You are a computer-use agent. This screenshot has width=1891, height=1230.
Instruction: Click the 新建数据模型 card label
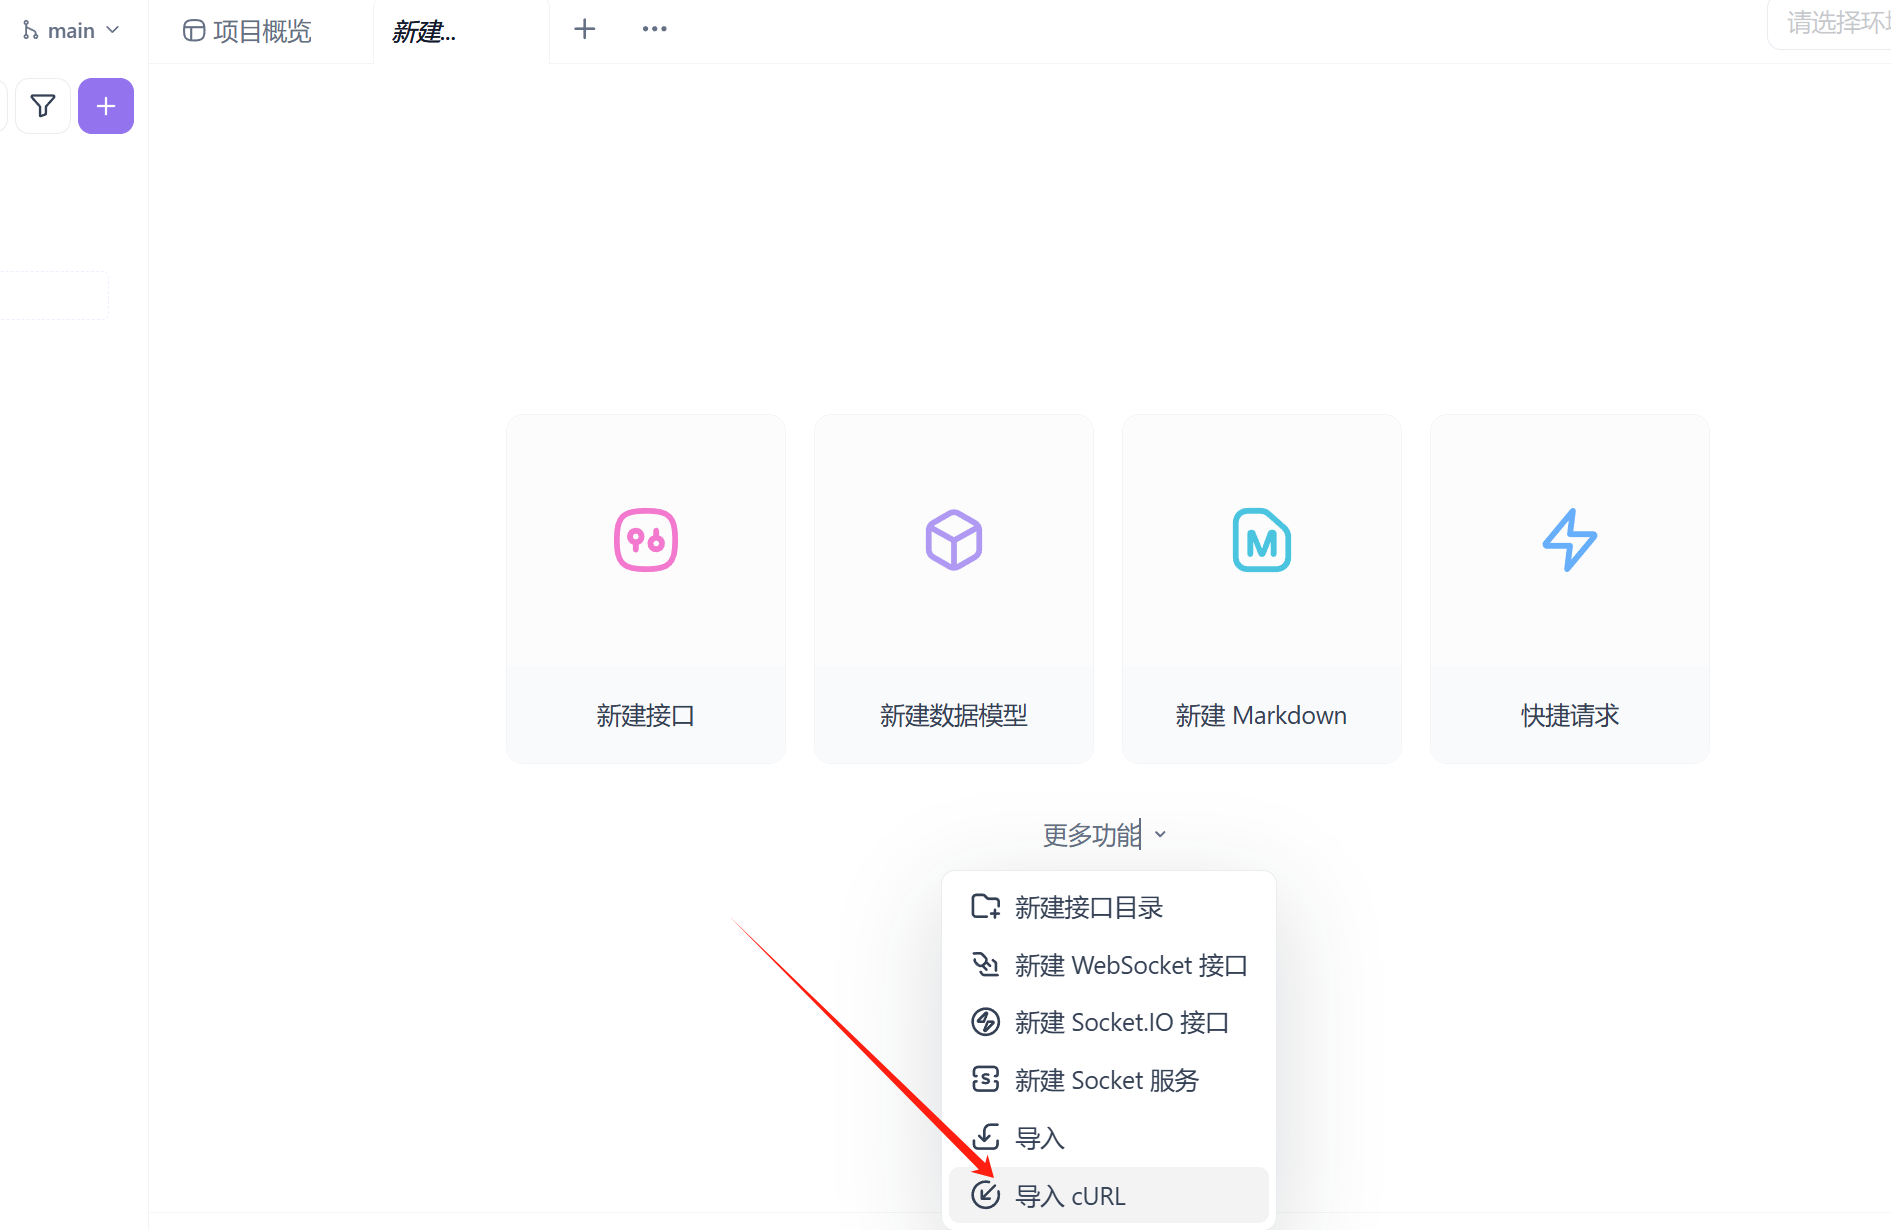click(x=954, y=715)
